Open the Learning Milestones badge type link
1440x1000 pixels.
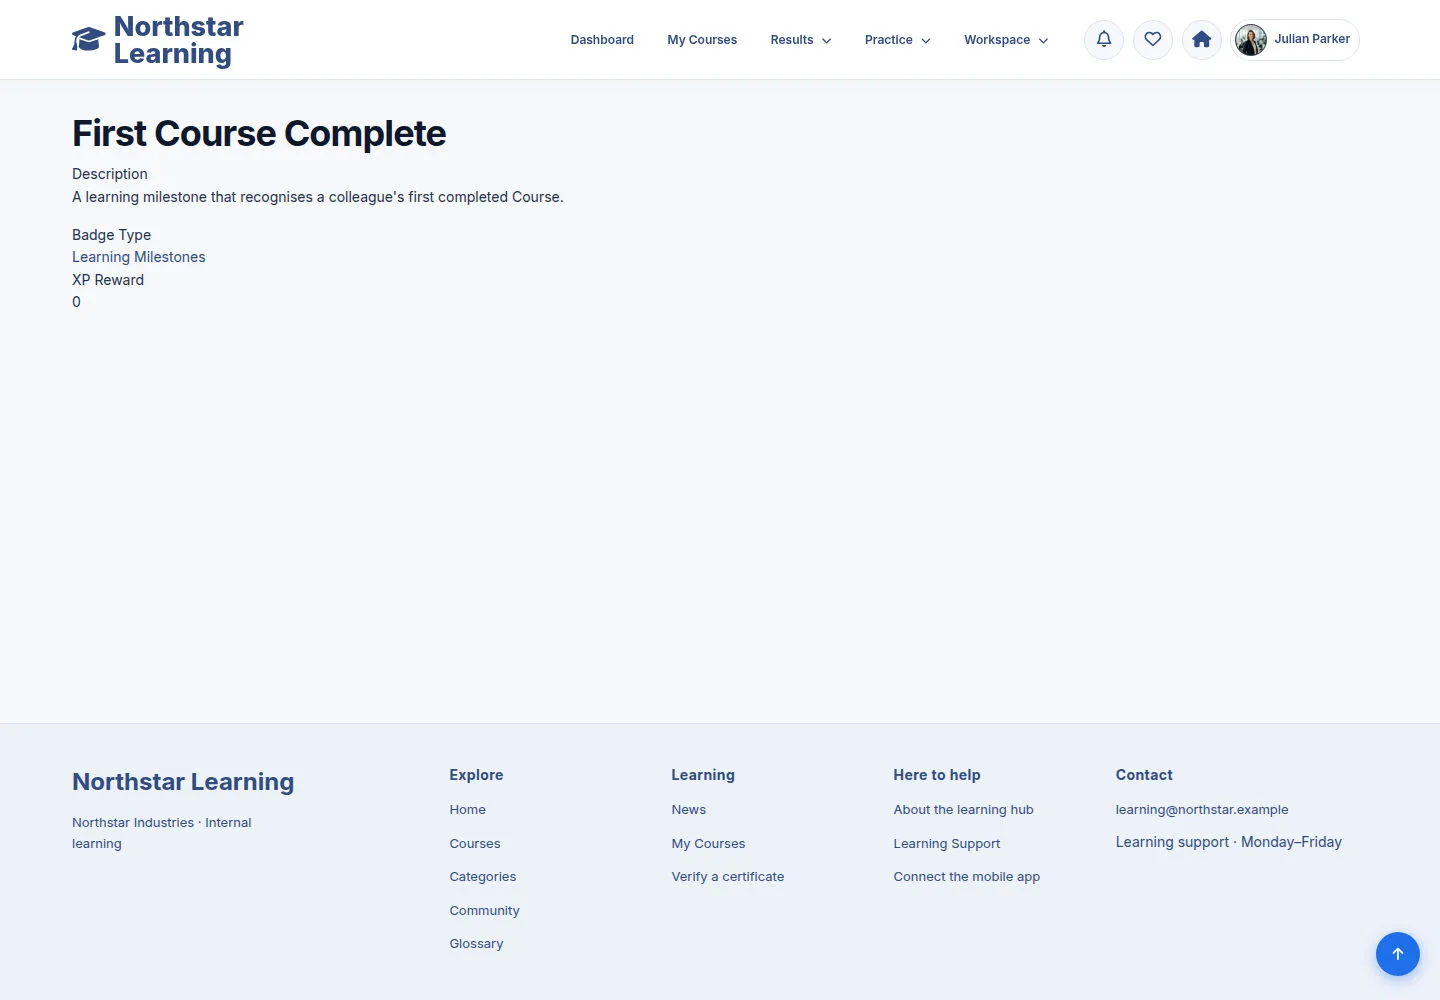pos(139,257)
